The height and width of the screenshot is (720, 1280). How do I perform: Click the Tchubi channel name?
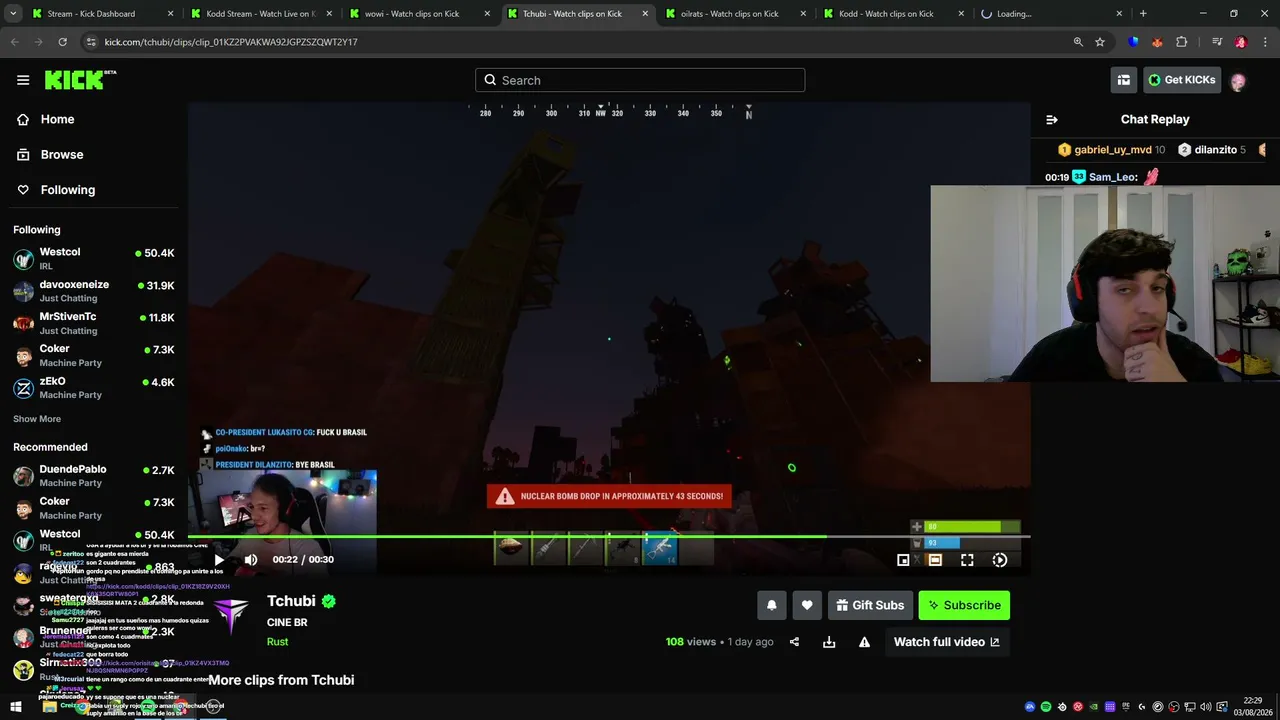(x=291, y=601)
